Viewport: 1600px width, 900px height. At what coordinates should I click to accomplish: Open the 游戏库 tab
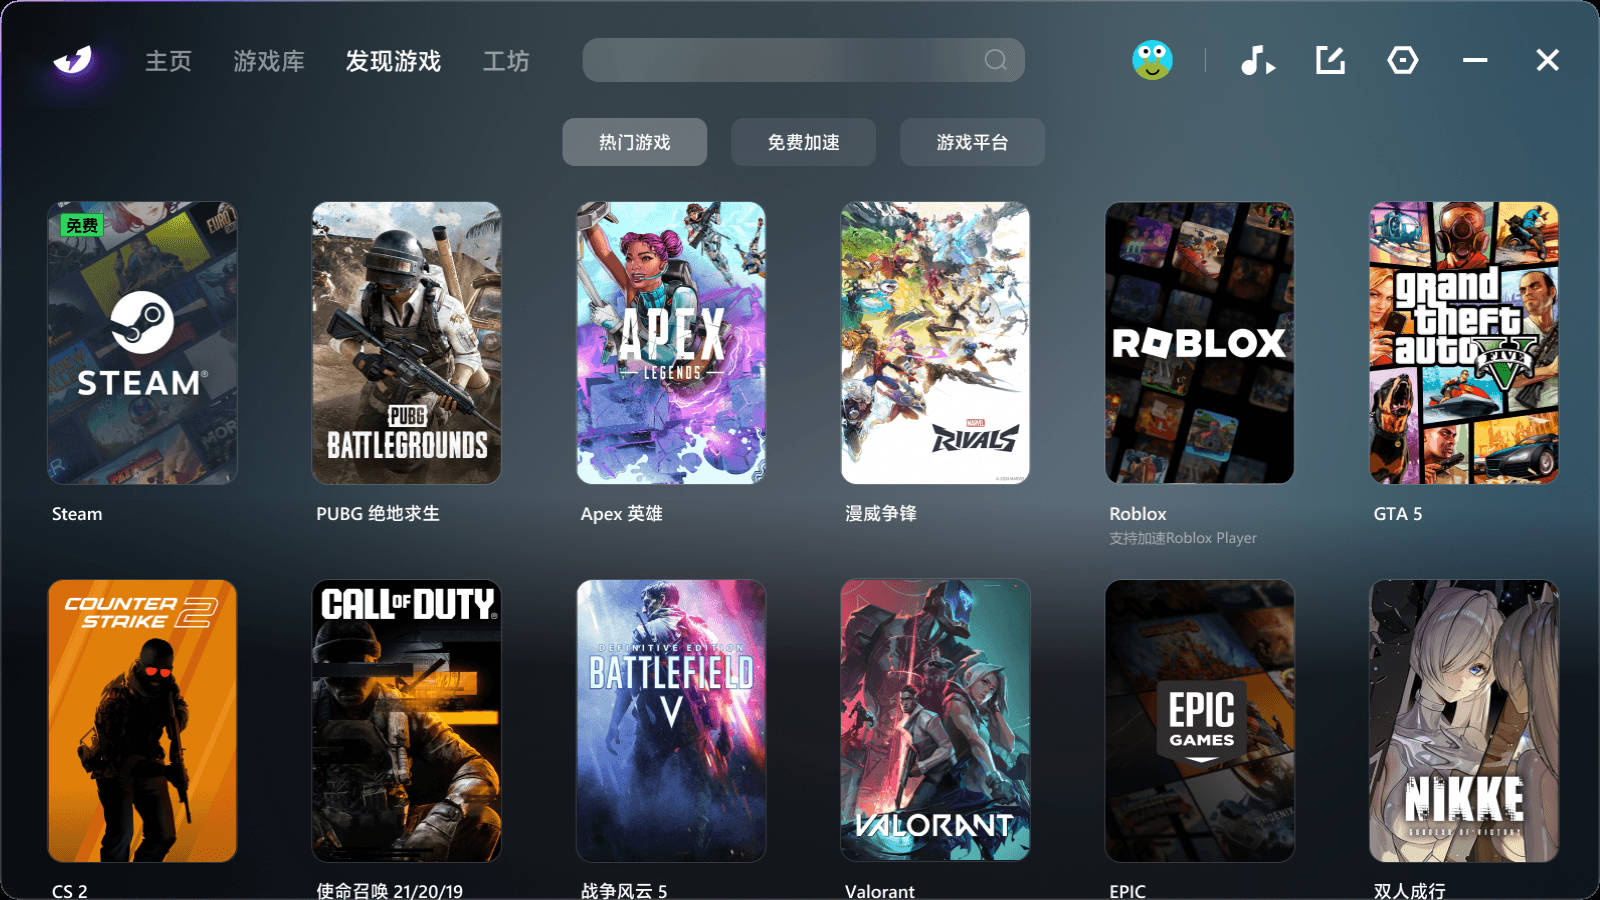click(x=269, y=61)
